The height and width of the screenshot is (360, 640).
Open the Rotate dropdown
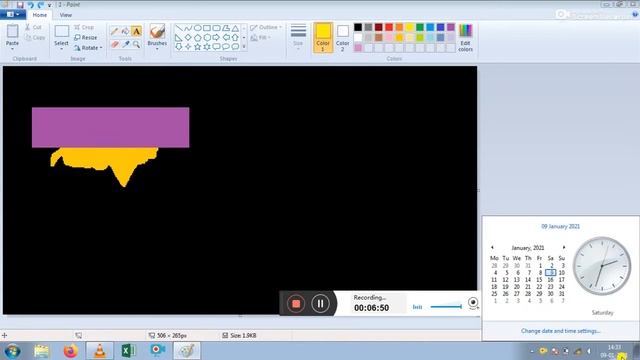[88, 48]
